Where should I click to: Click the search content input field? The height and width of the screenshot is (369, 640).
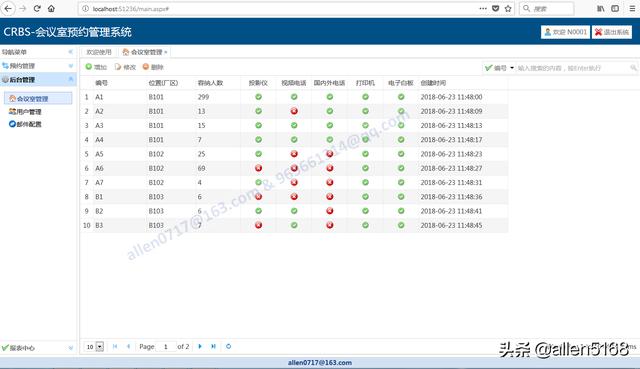573,68
